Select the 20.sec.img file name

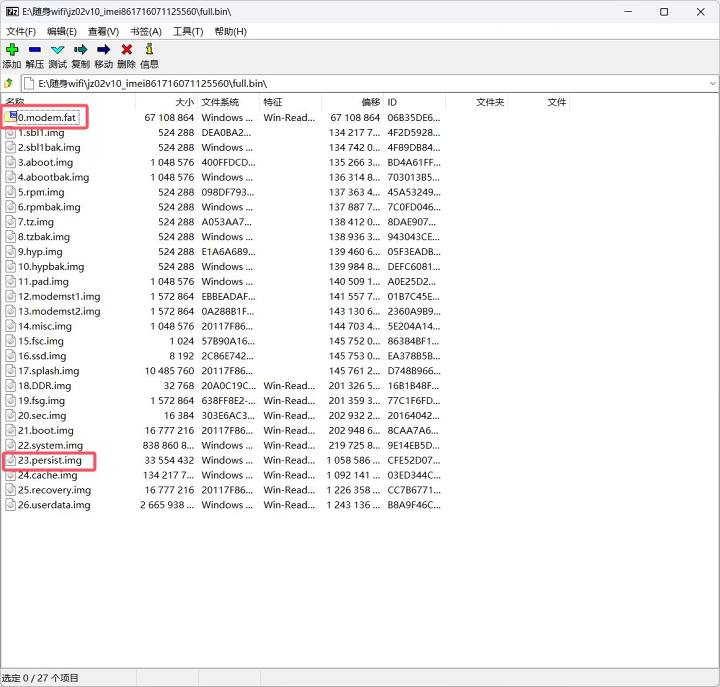42,416
